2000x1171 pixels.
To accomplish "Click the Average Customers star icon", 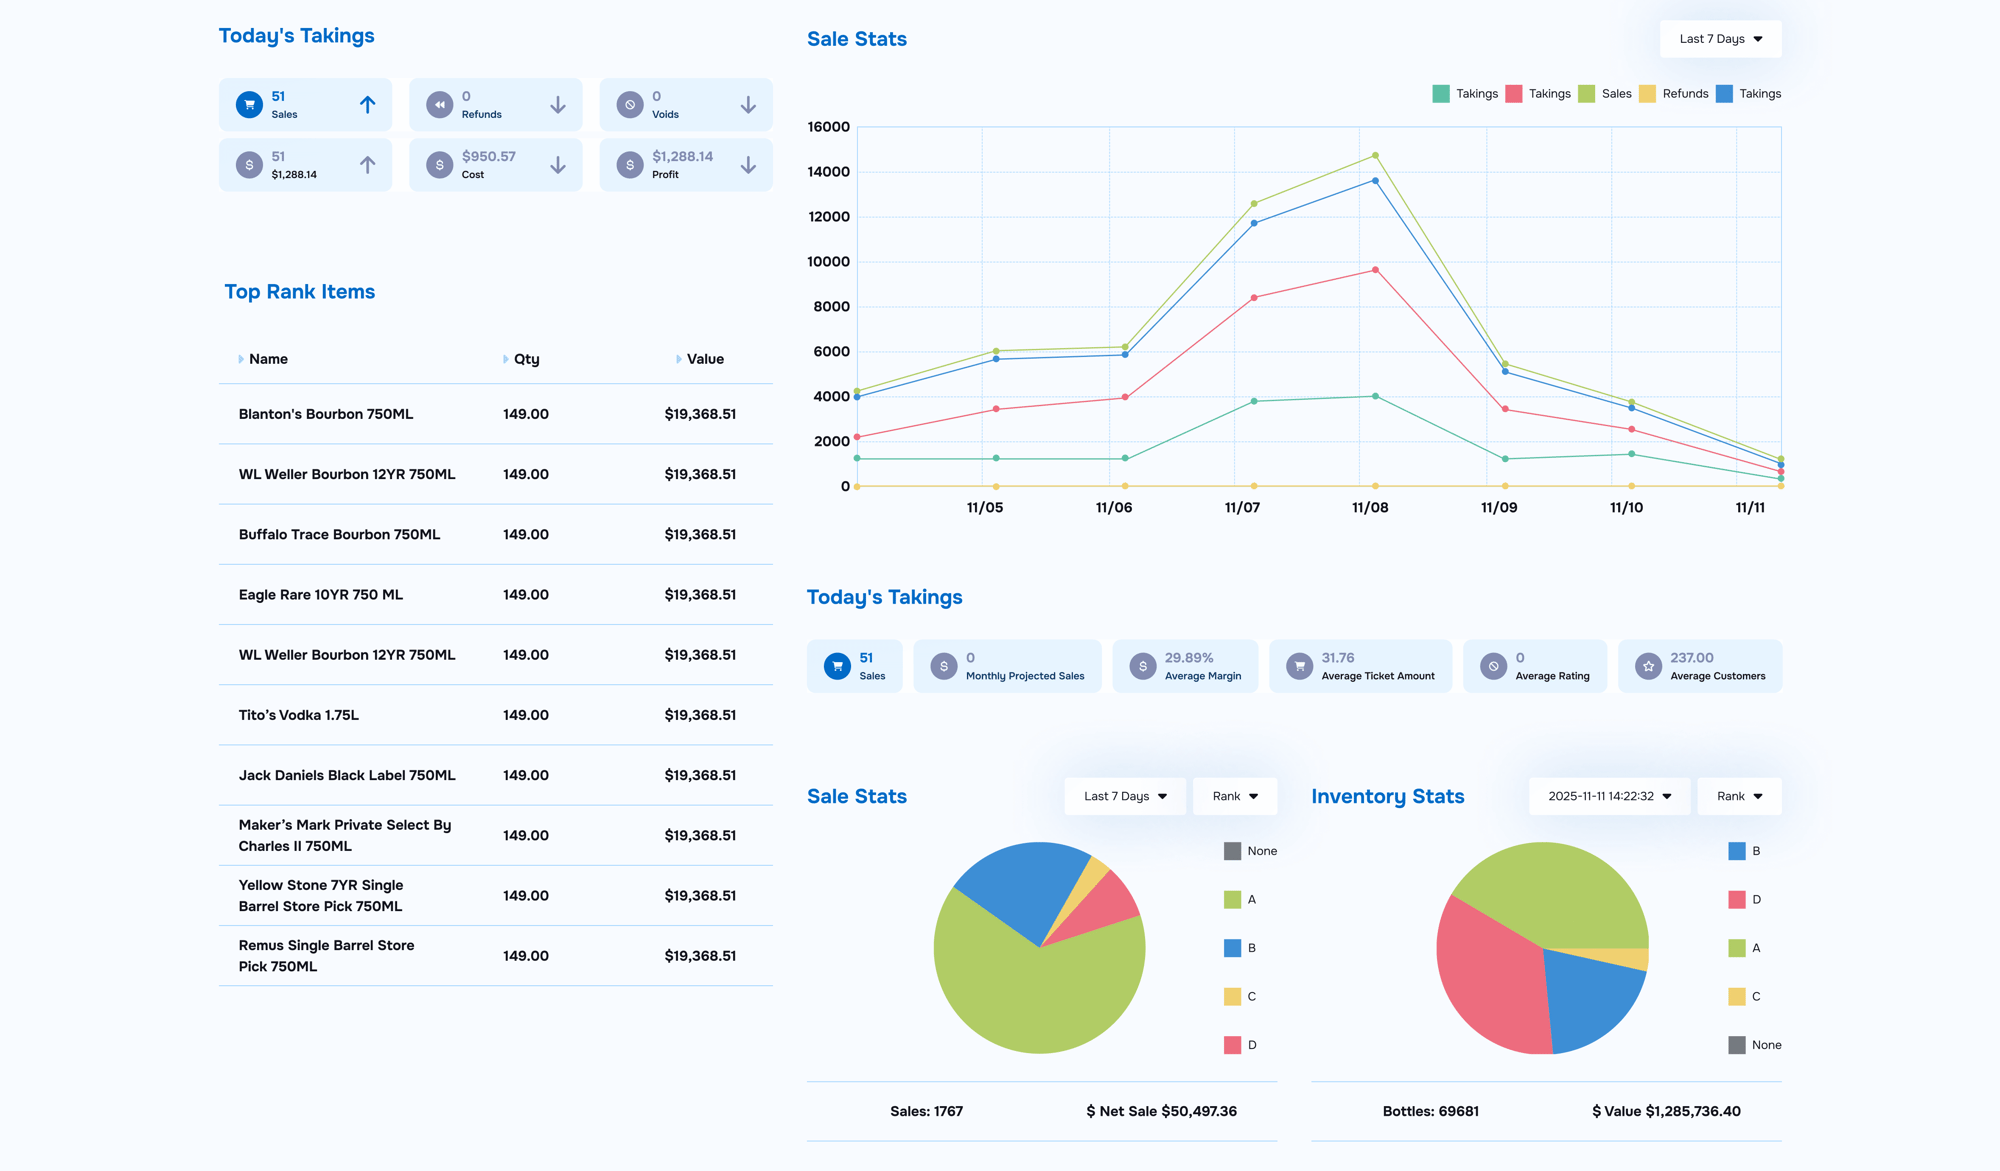I will tap(1648, 665).
